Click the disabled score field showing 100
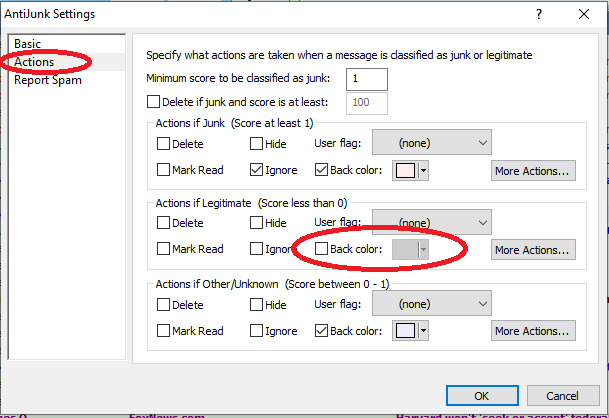 (x=367, y=103)
